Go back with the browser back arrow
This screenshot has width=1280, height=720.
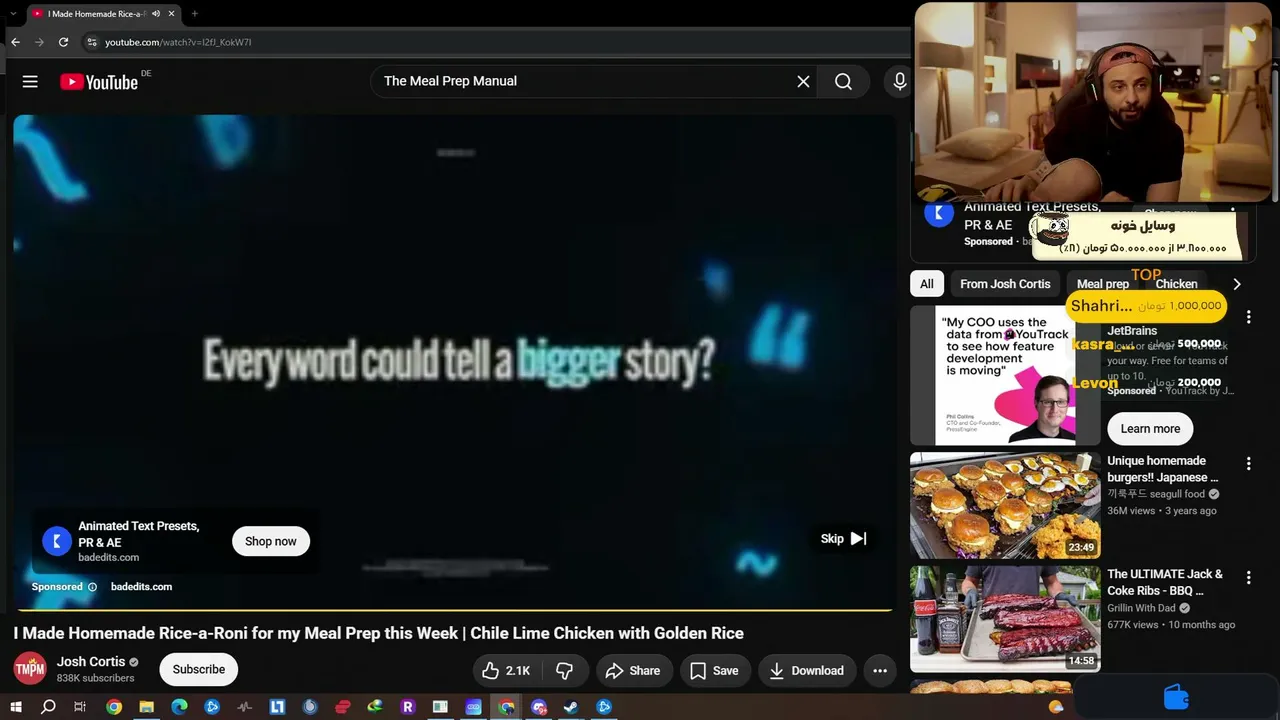[15, 42]
